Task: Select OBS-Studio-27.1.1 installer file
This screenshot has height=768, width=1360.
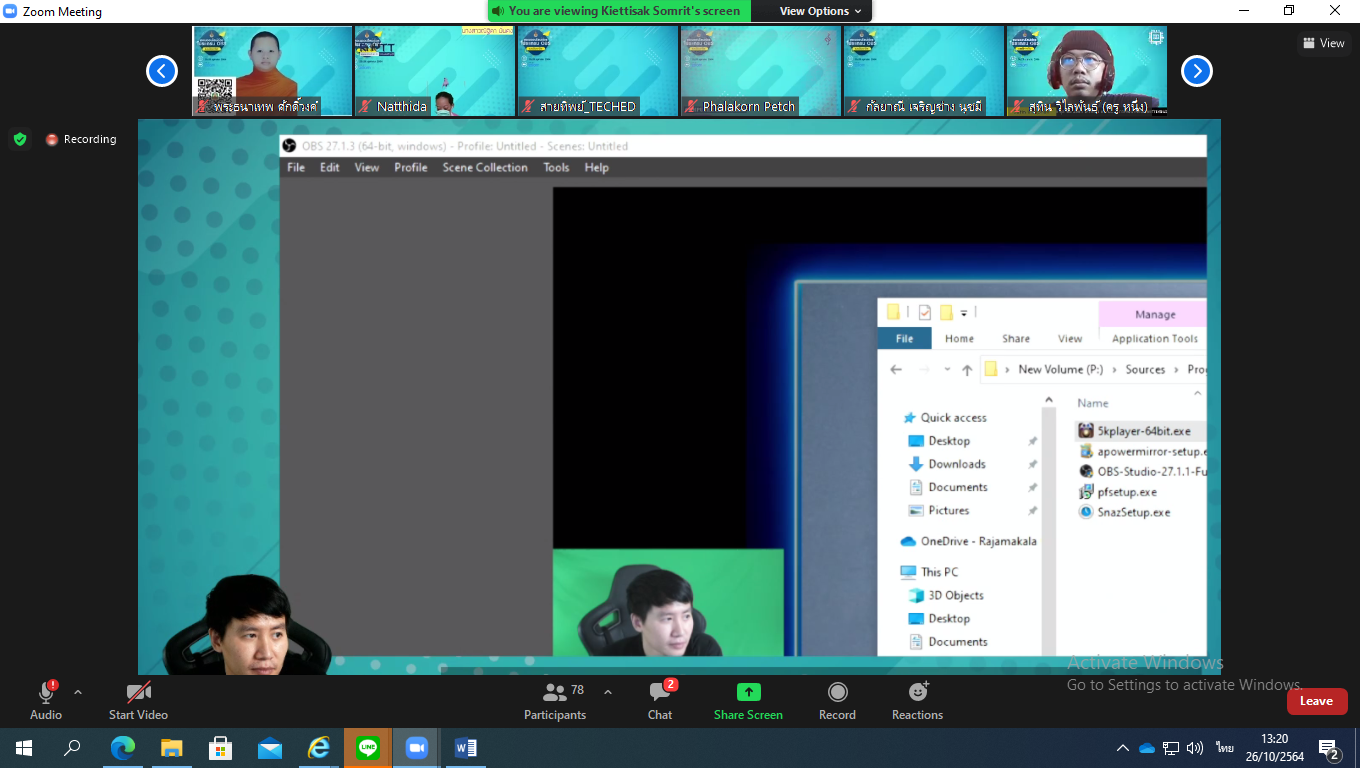Action: tap(1142, 471)
